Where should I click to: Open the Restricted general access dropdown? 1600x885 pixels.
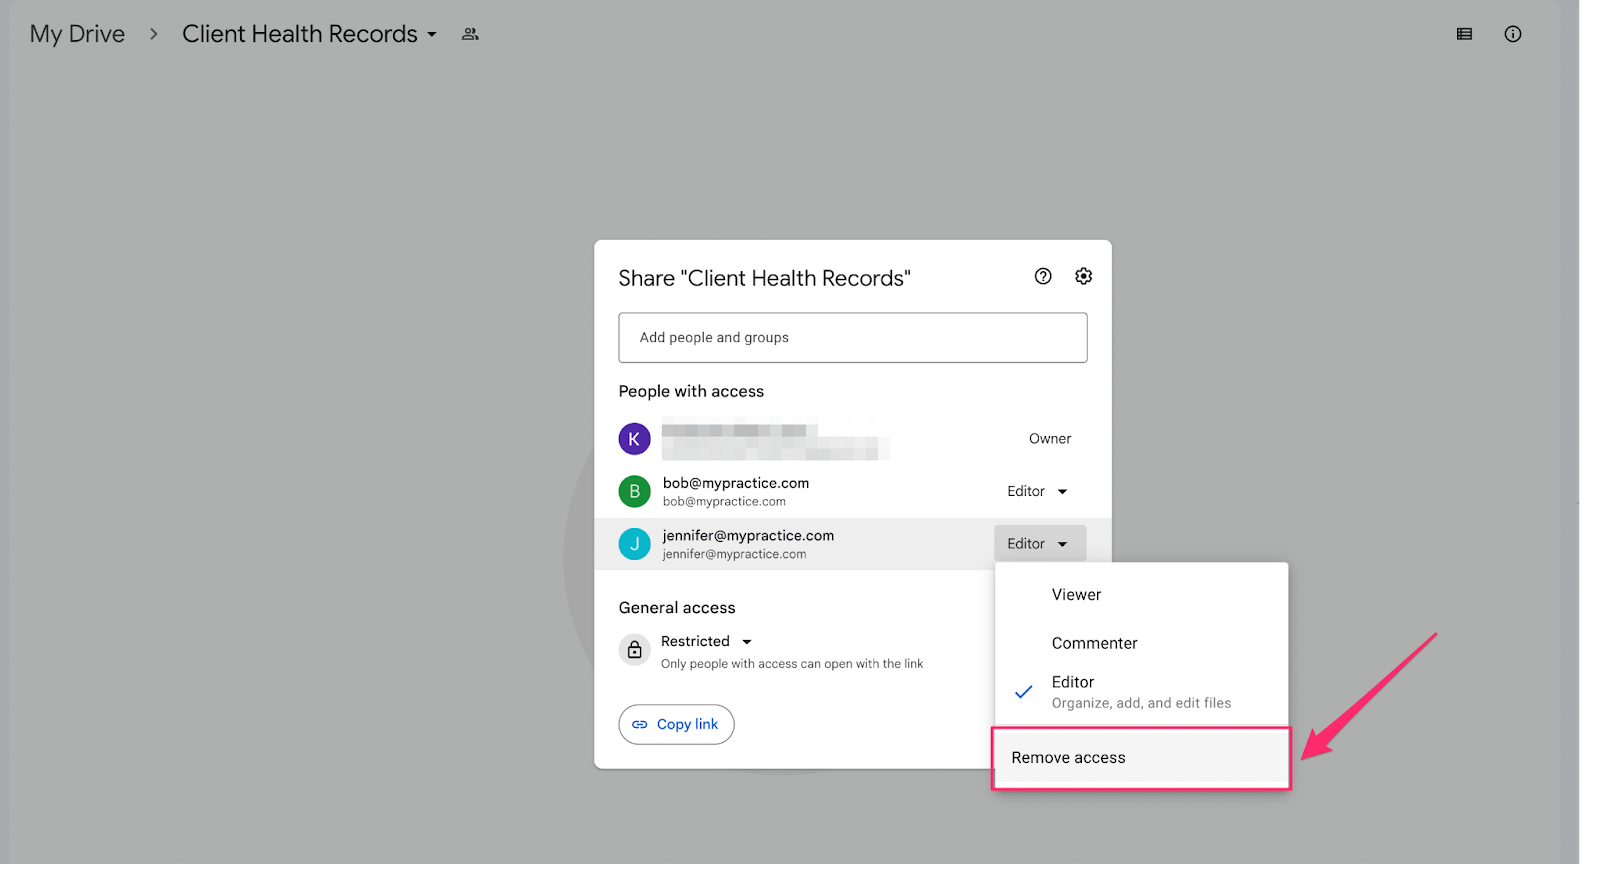tap(706, 641)
